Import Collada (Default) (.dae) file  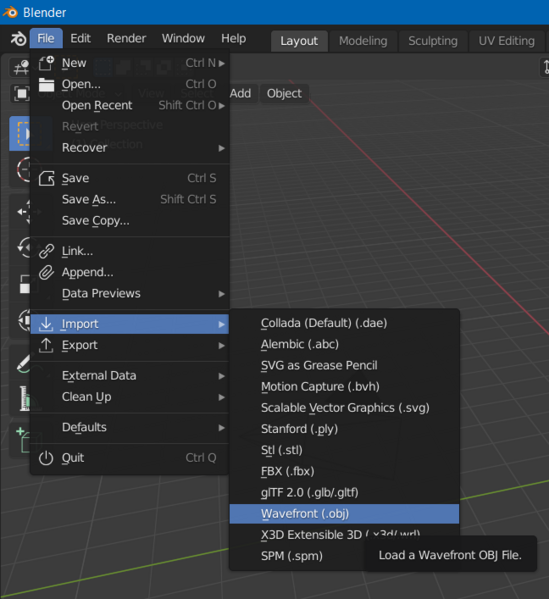(x=344, y=324)
